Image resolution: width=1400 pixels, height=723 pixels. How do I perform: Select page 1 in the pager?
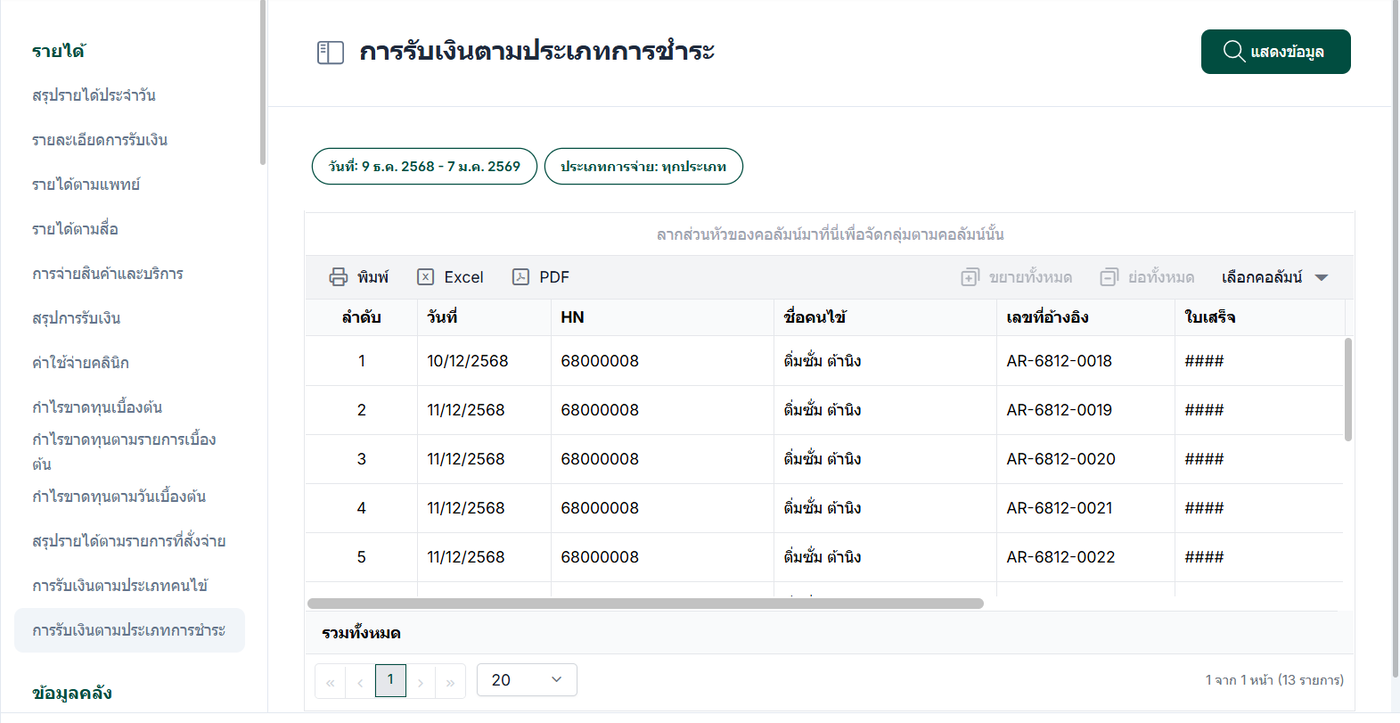point(390,681)
